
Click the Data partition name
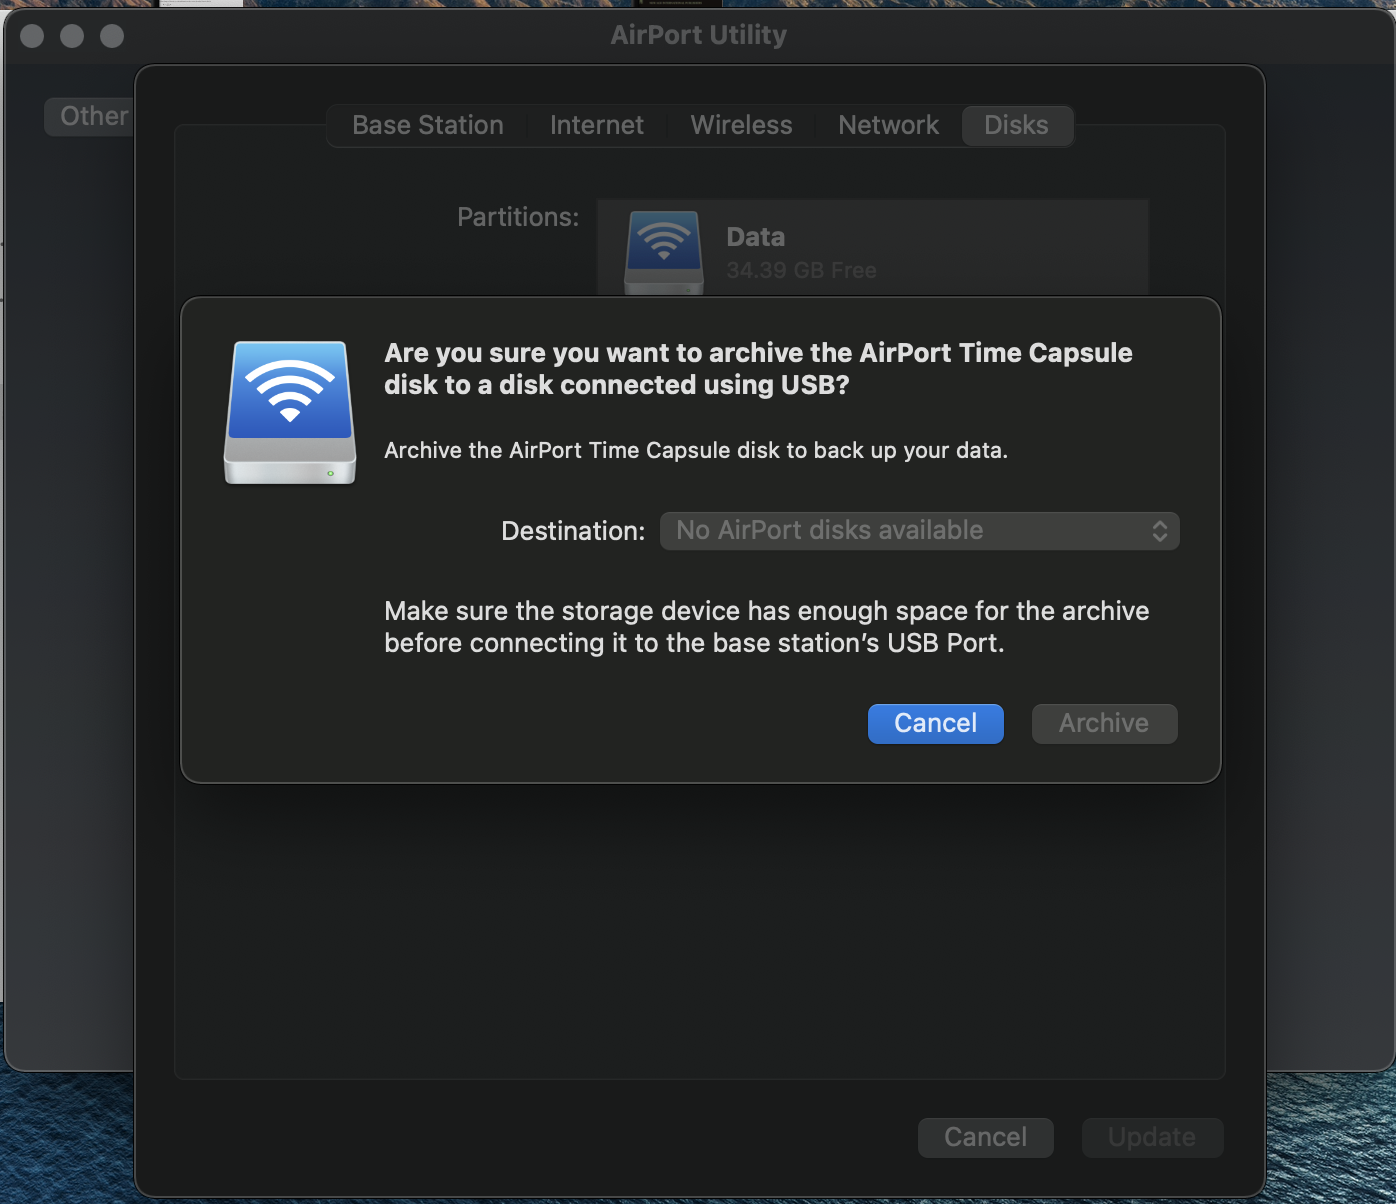pyautogui.click(x=756, y=237)
